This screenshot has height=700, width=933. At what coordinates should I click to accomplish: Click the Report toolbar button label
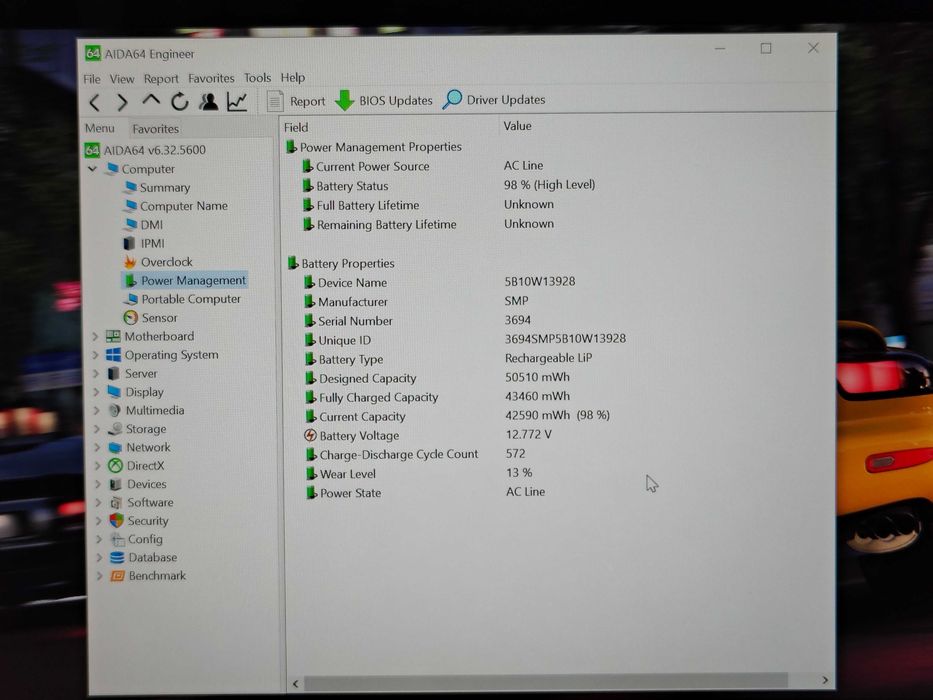[308, 101]
